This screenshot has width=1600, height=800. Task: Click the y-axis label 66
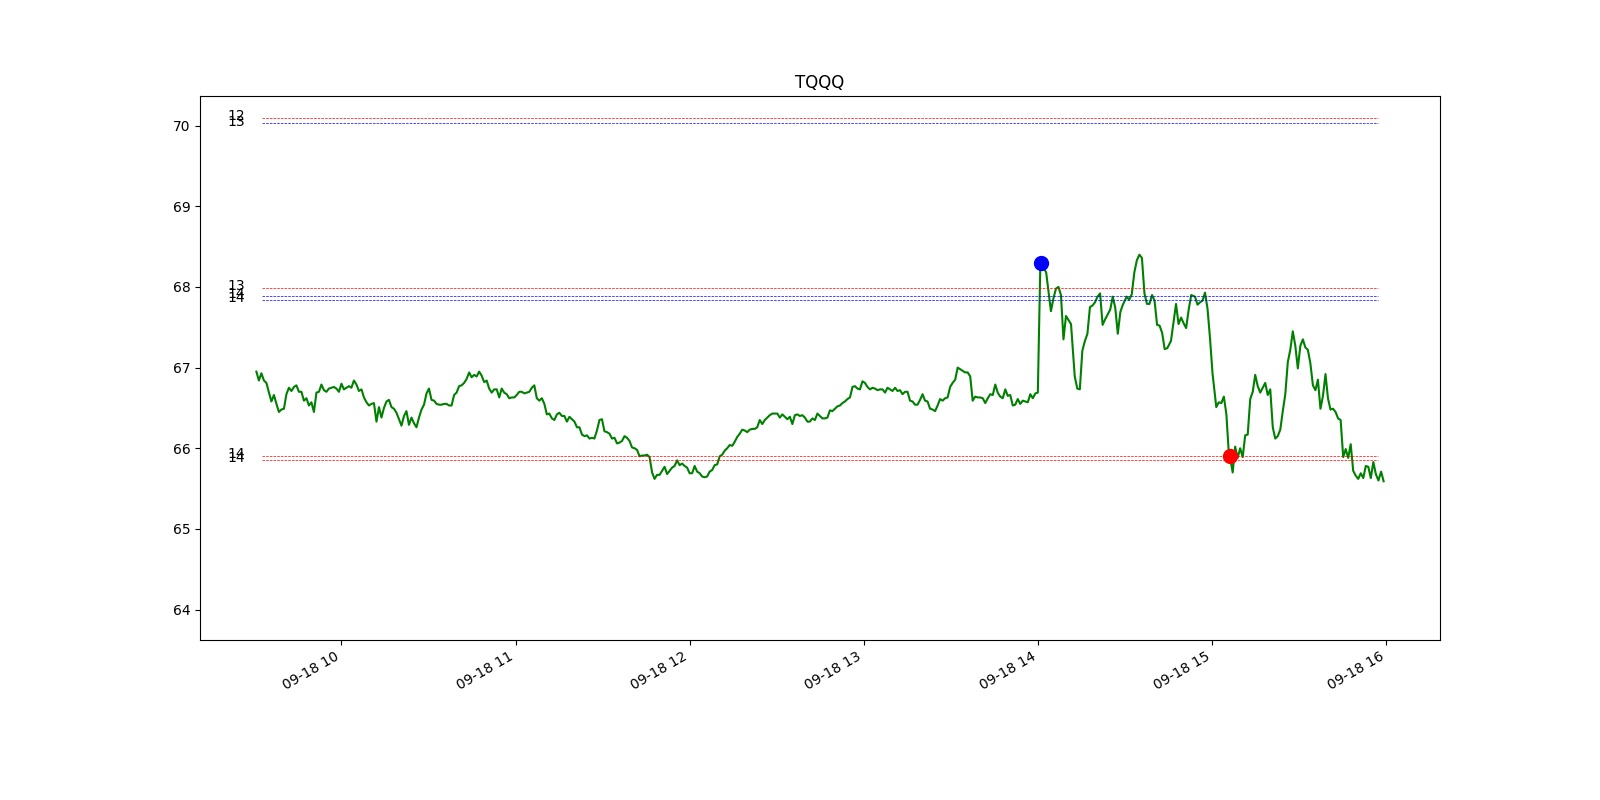coord(181,449)
